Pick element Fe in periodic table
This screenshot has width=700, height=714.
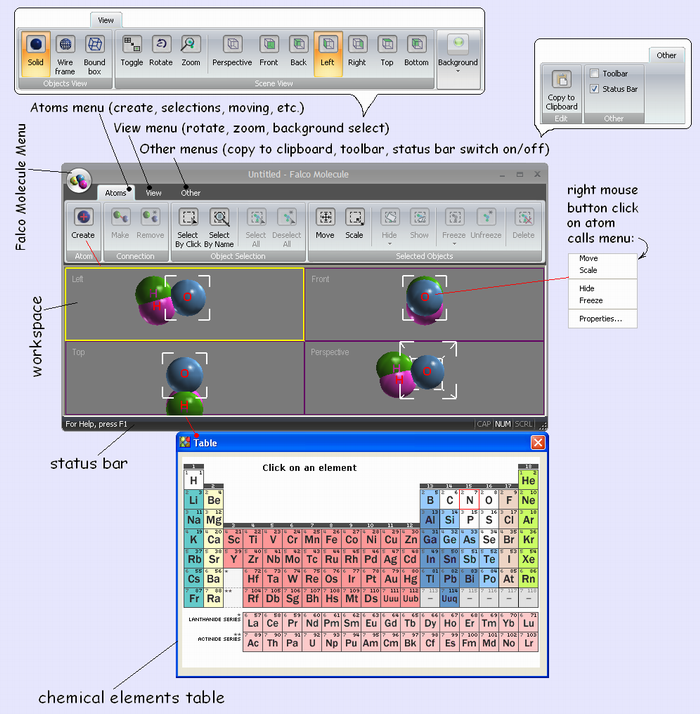point(331,541)
